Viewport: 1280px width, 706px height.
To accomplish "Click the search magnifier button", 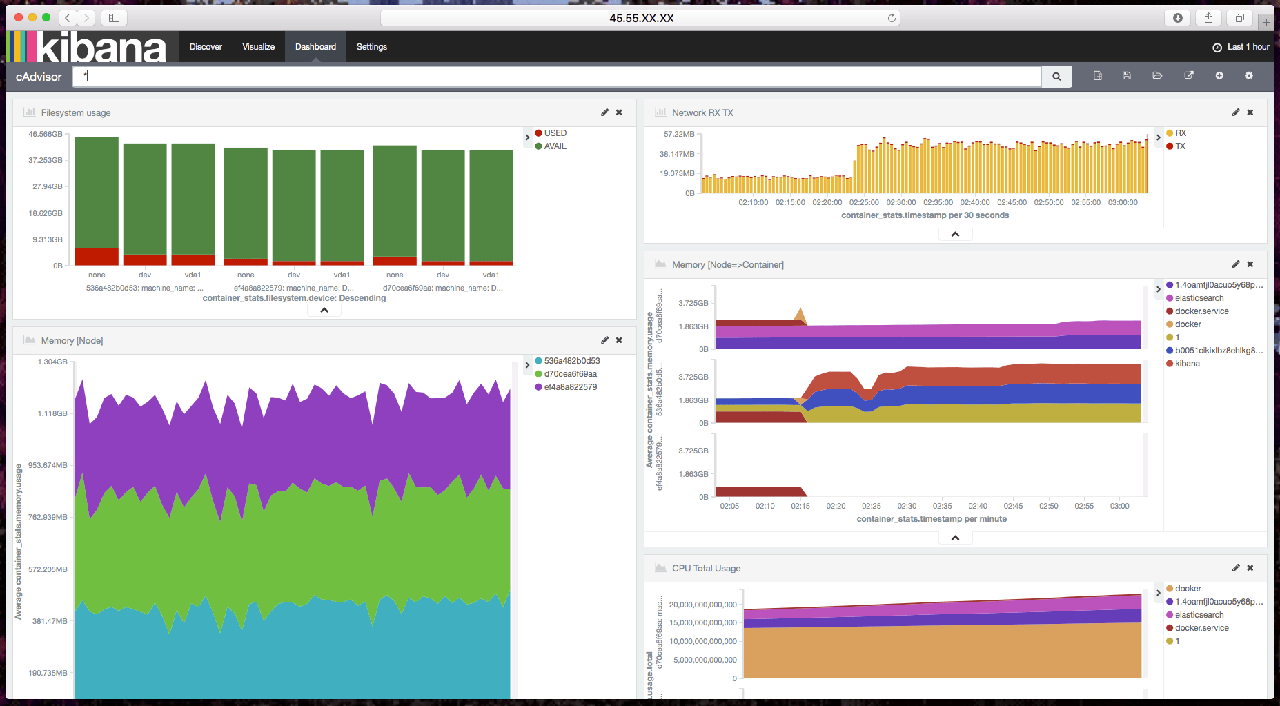I will [1056, 77].
